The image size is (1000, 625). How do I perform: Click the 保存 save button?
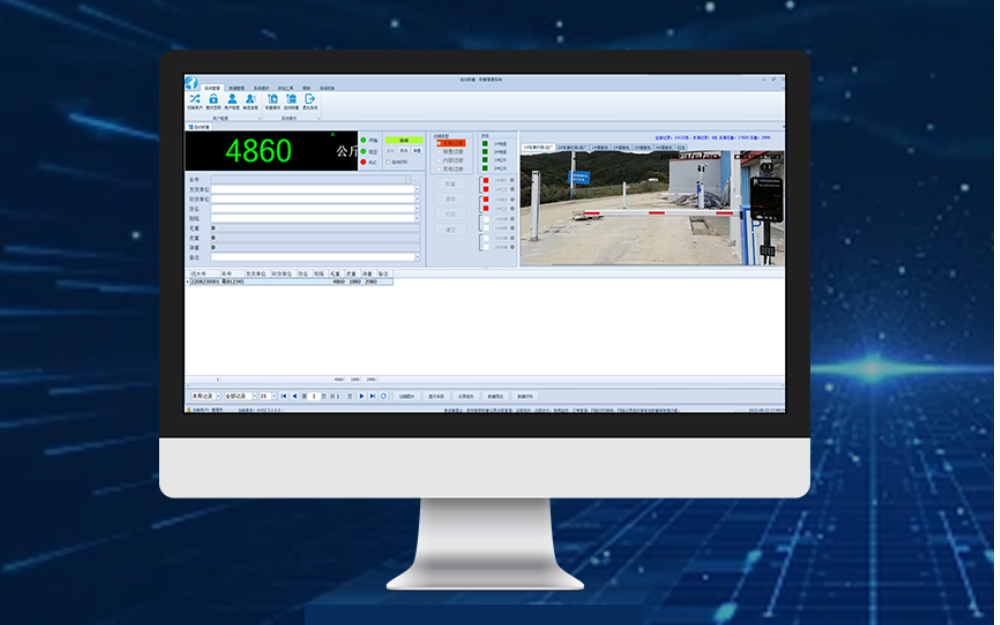(x=450, y=199)
